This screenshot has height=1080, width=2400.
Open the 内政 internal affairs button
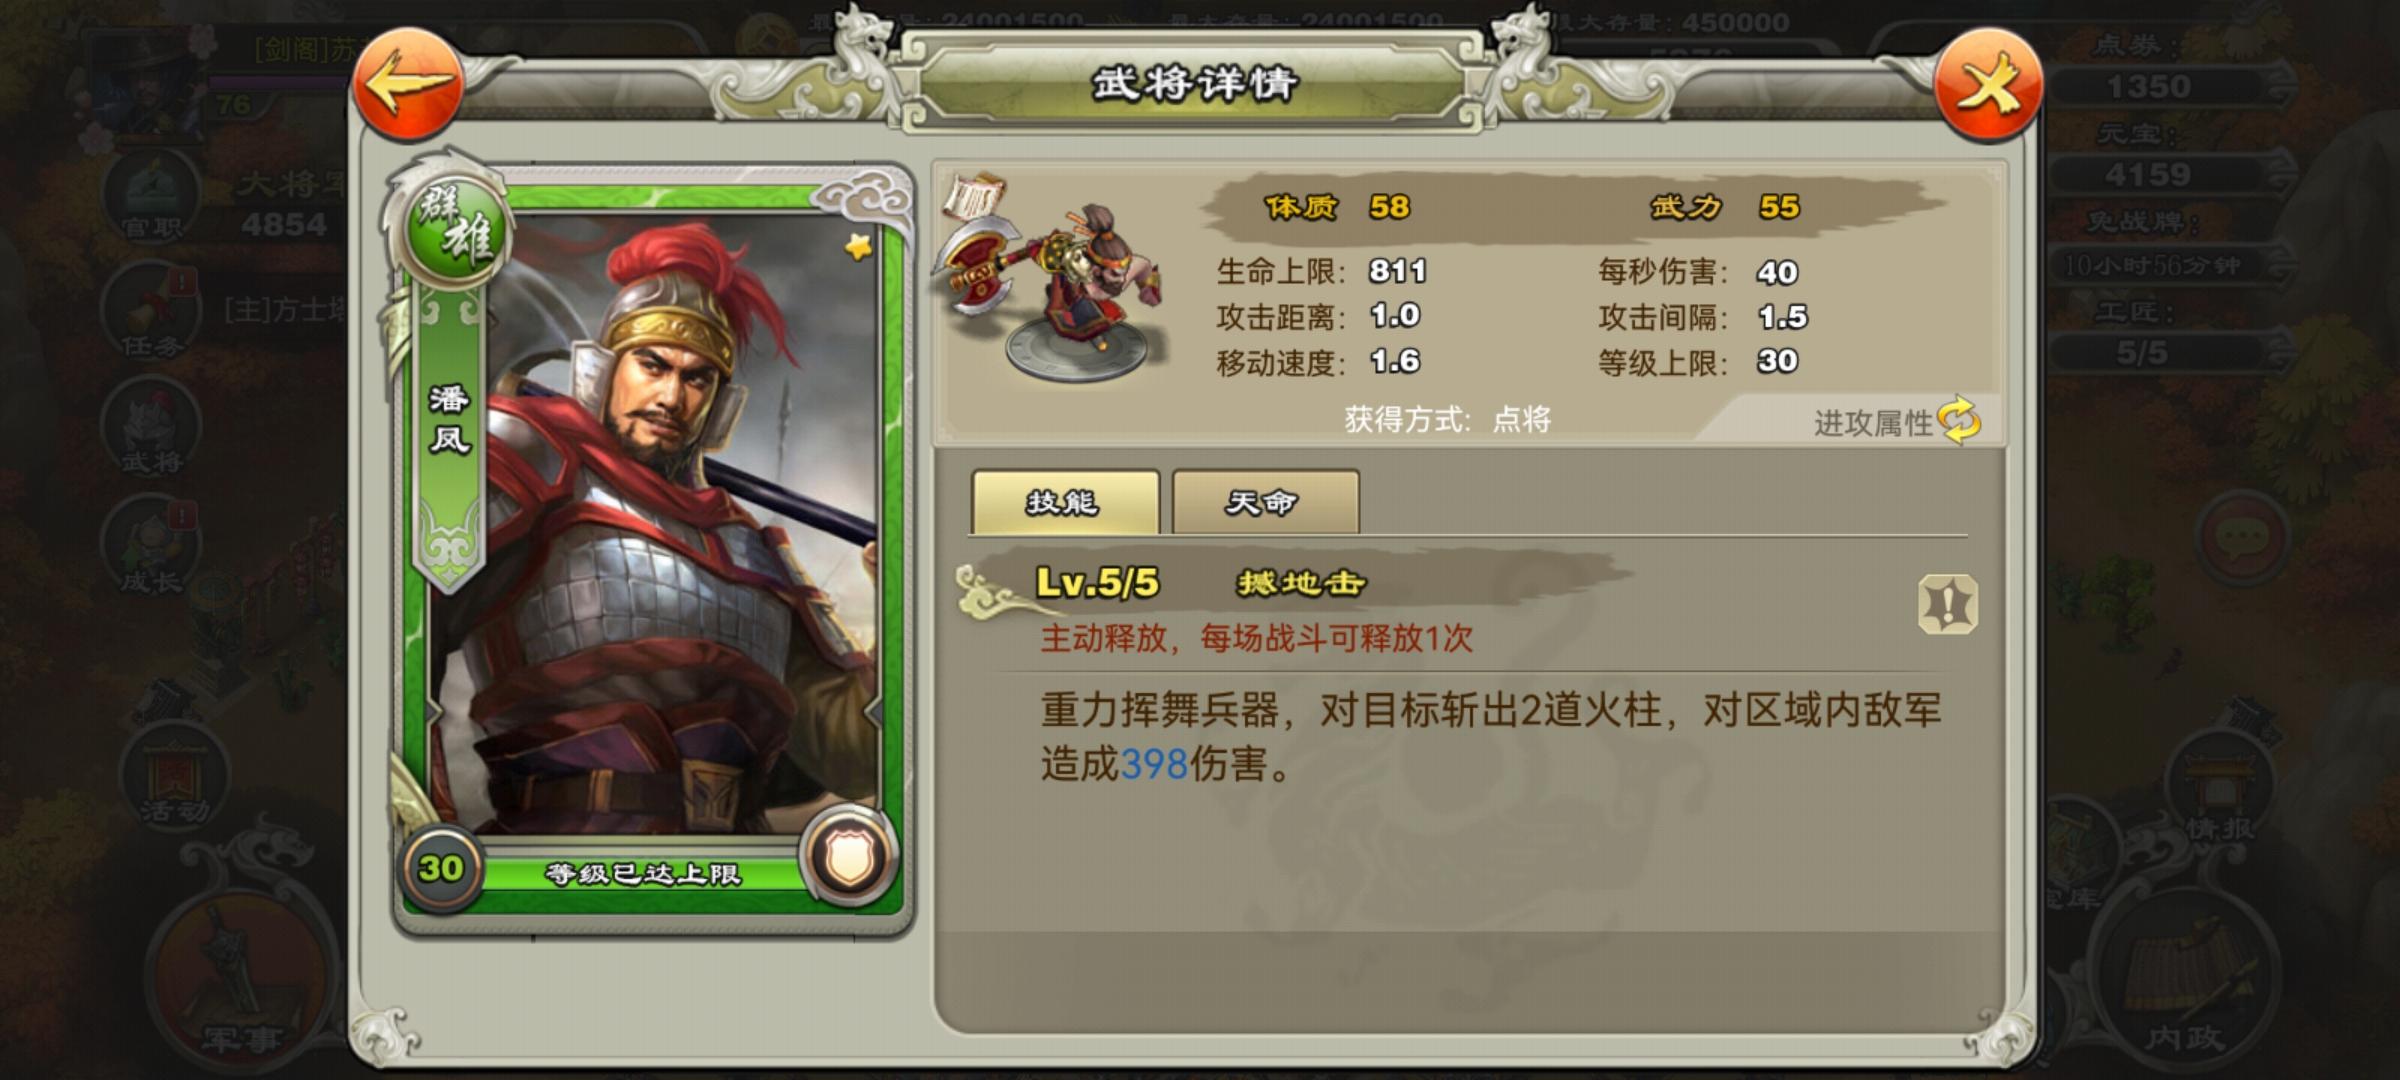click(2185, 975)
